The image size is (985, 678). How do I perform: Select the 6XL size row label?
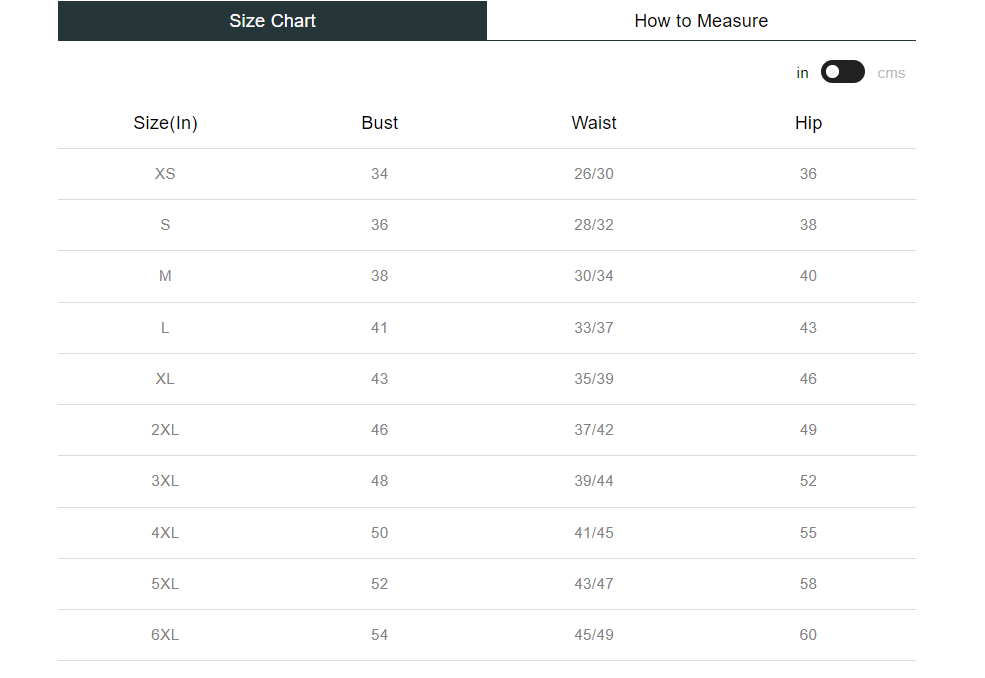[165, 635]
